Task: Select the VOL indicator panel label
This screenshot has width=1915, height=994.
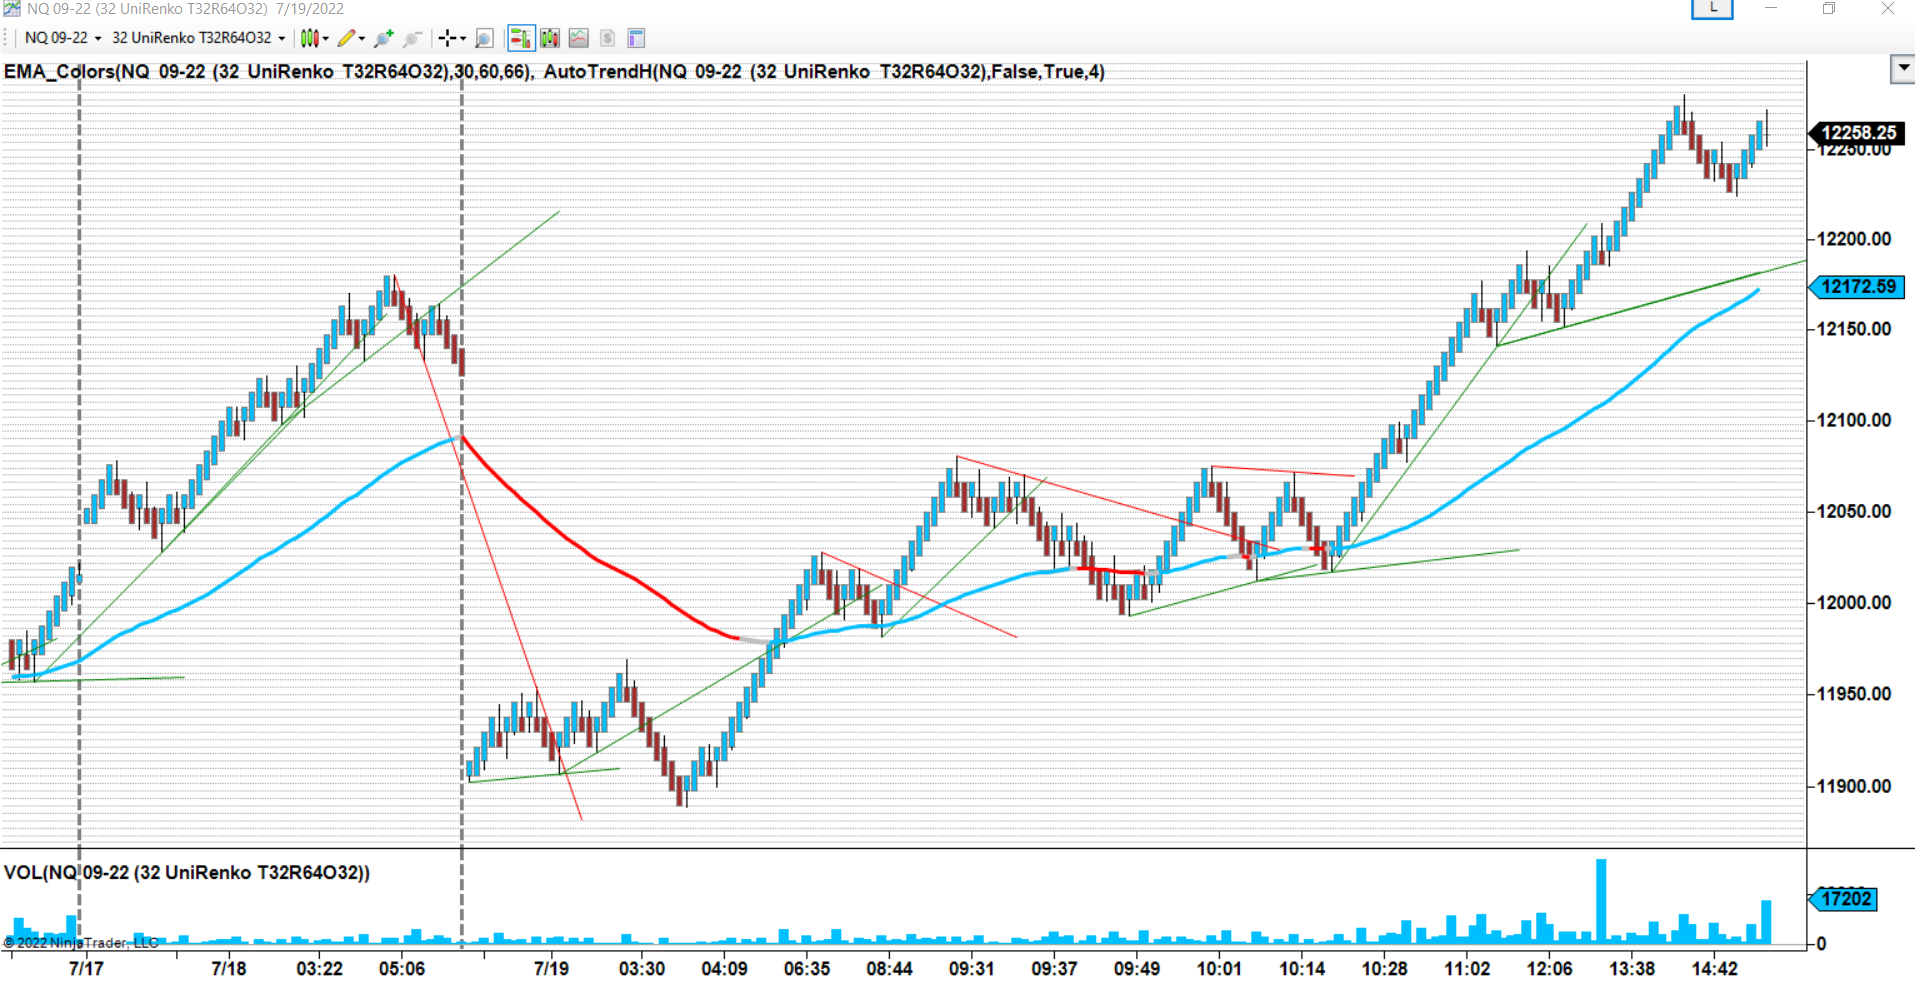Action: (x=187, y=873)
